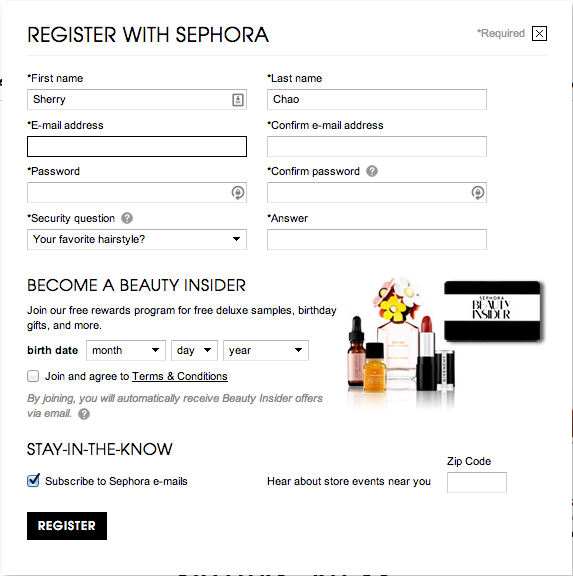Click the Beauty Insider card image

[492, 311]
